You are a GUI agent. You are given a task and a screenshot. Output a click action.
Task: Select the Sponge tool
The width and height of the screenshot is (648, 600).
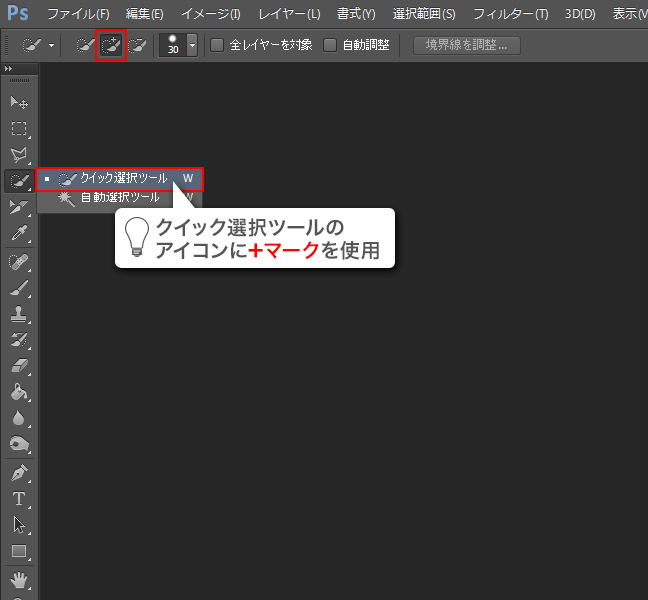click(x=19, y=444)
